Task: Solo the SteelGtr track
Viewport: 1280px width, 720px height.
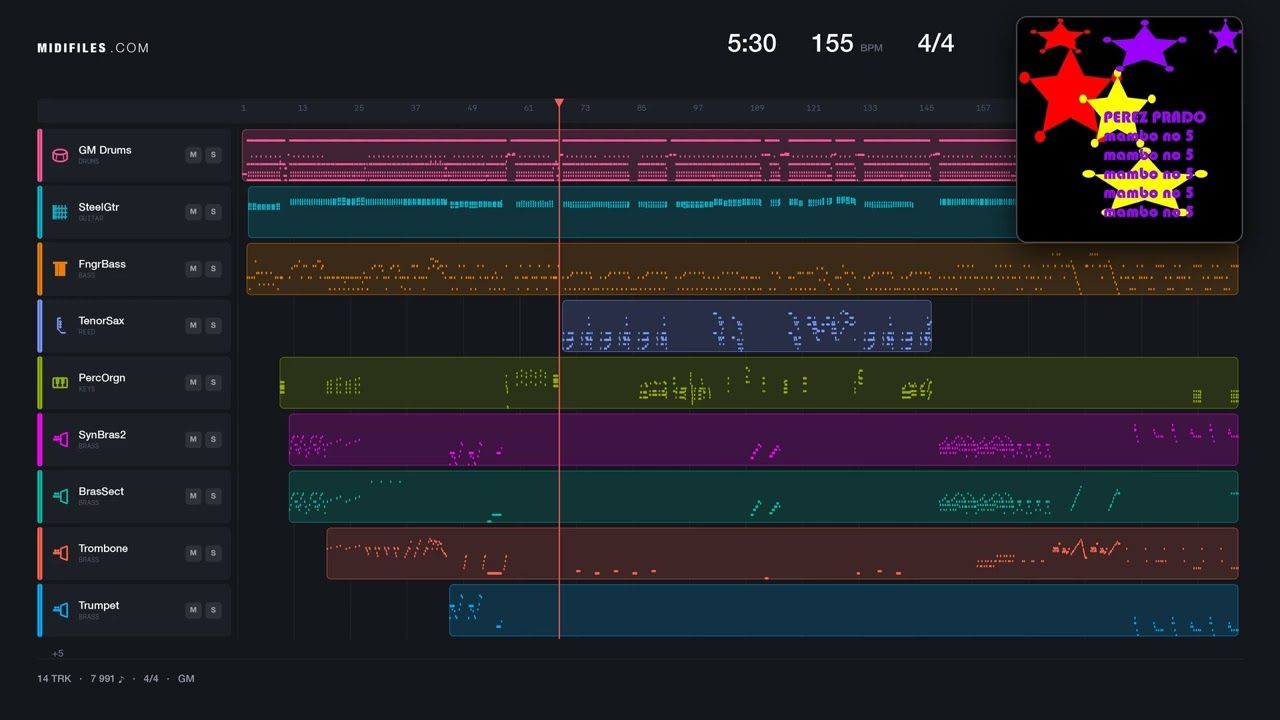Action: point(212,212)
